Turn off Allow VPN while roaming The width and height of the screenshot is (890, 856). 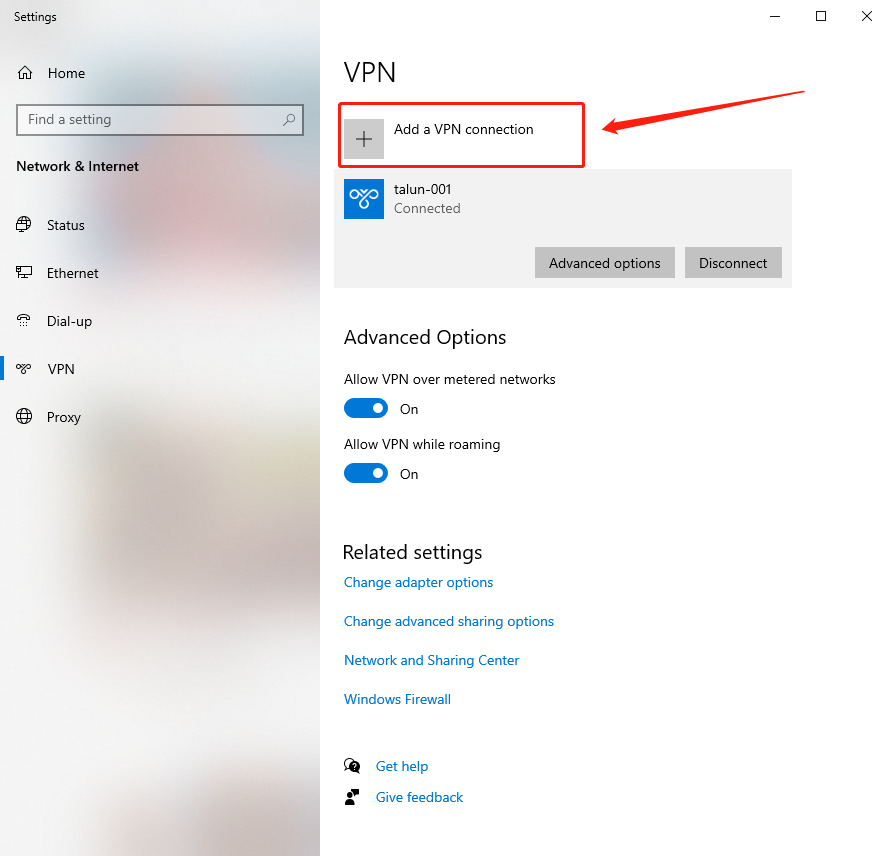coord(366,474)
